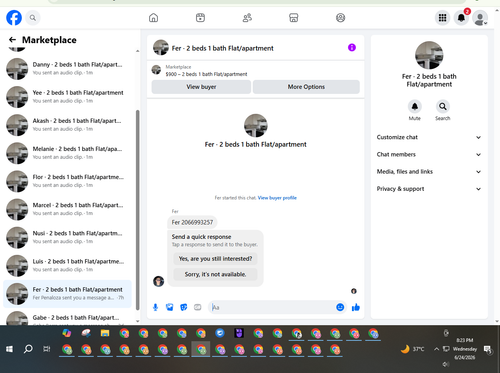500x373 pixels.
Task: Send a thumbs-up like
Action: coord(356,307)
